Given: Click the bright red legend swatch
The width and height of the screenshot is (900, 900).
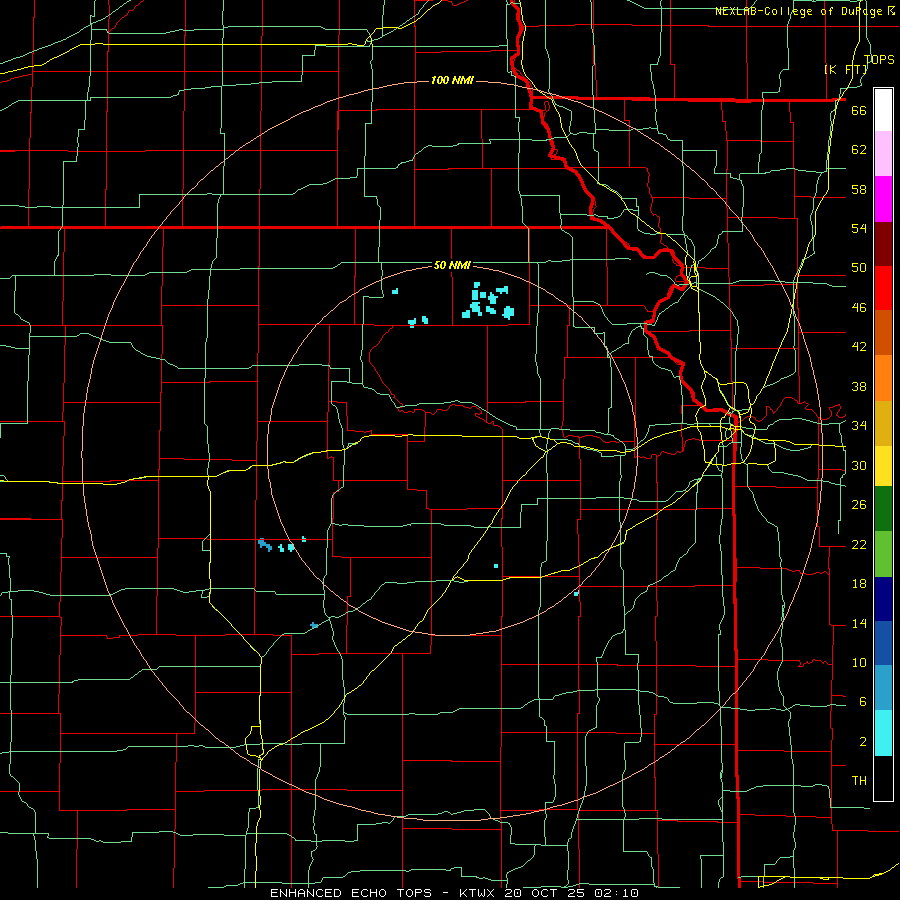Looking at the screenshot, I should click(883, 288).
